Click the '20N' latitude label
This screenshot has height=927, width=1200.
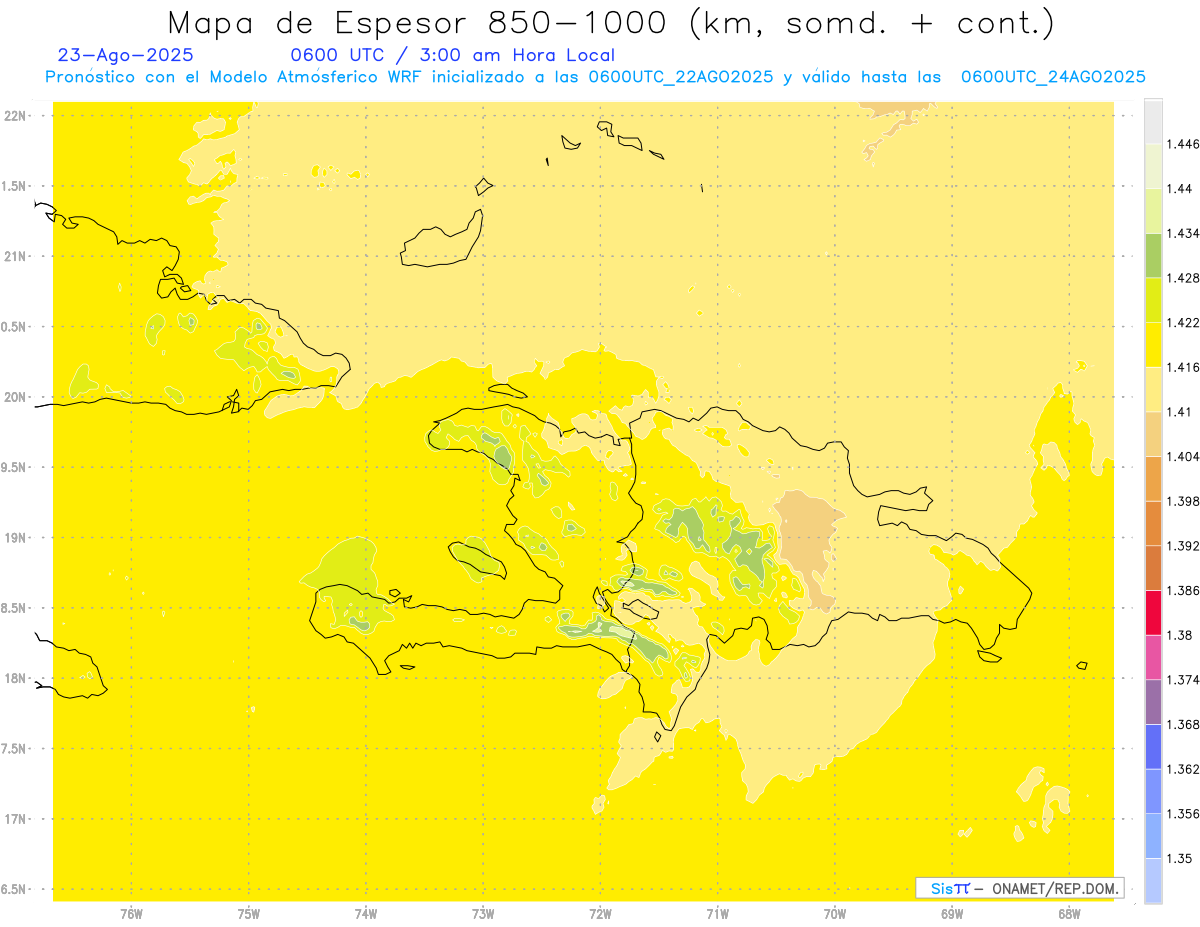tap(17, 397)
